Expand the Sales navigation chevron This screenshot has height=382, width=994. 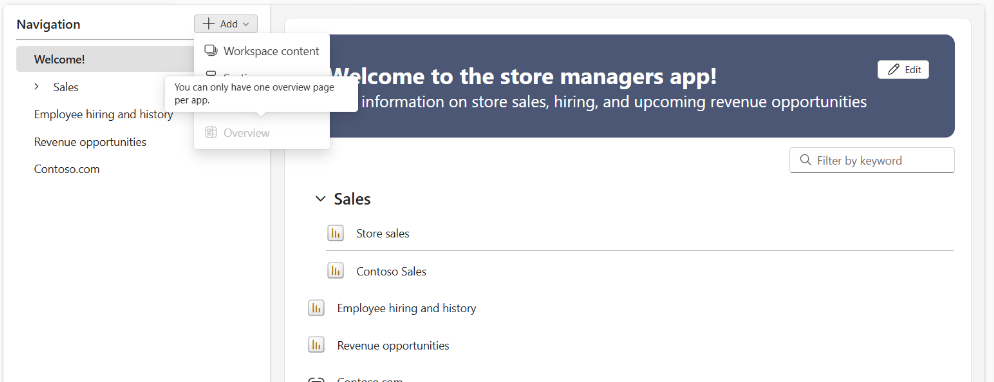point(37,87)
